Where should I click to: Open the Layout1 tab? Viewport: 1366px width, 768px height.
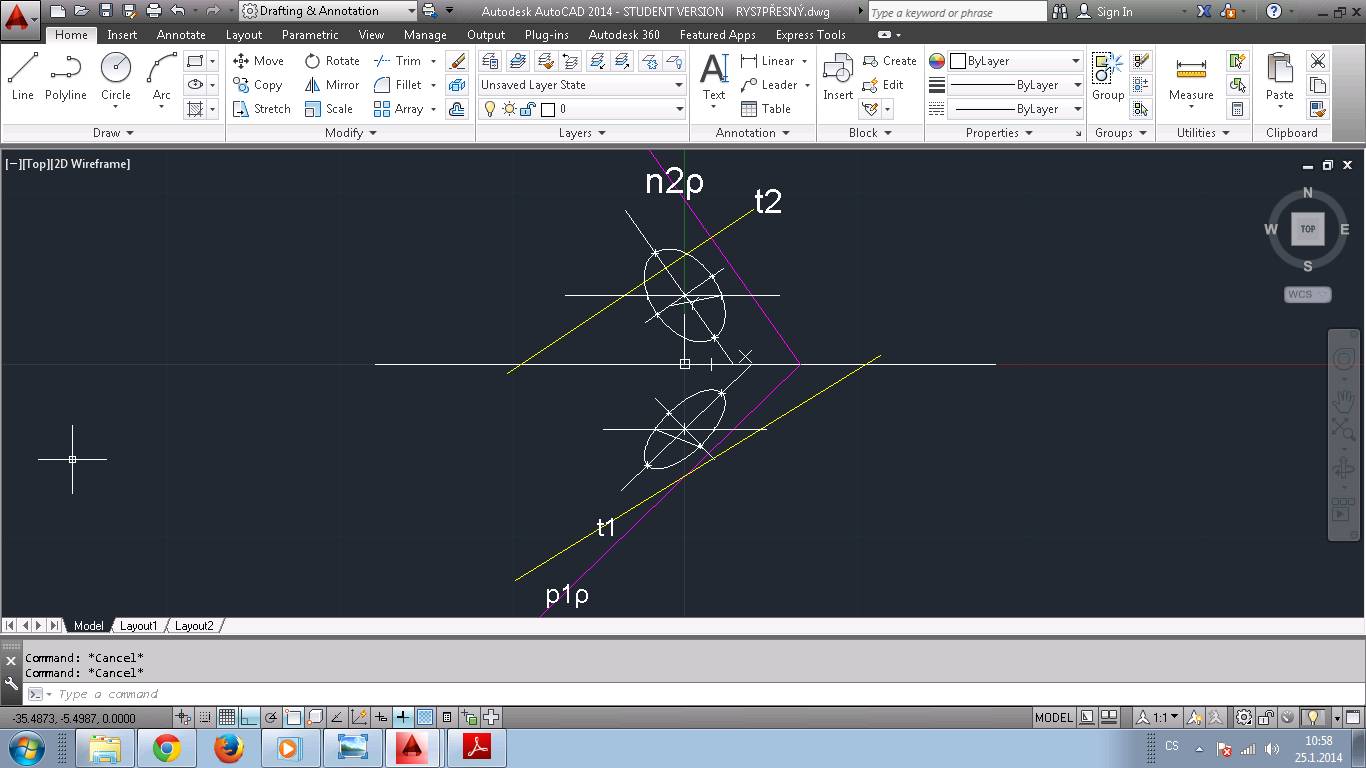(138, 625)
